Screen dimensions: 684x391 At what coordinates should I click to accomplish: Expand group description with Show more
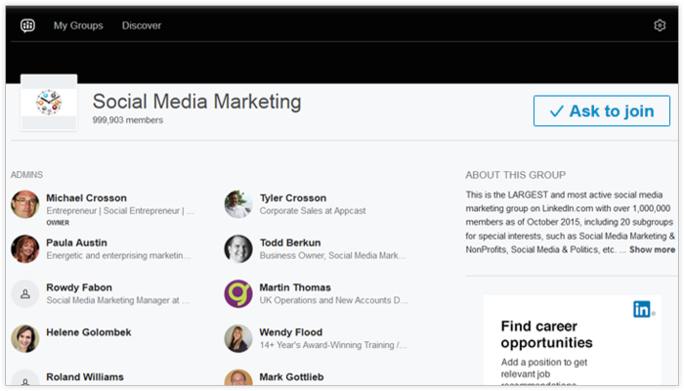(652, 250)
